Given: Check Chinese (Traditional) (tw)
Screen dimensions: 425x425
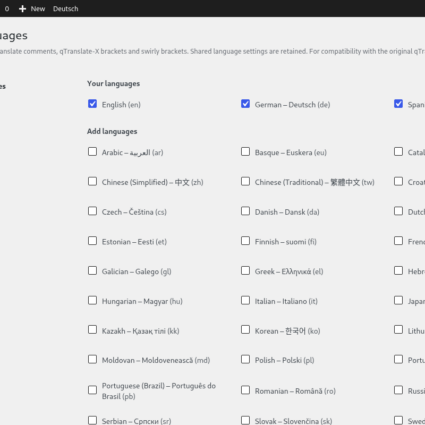Looking at the screenshot, I should 245,181.
